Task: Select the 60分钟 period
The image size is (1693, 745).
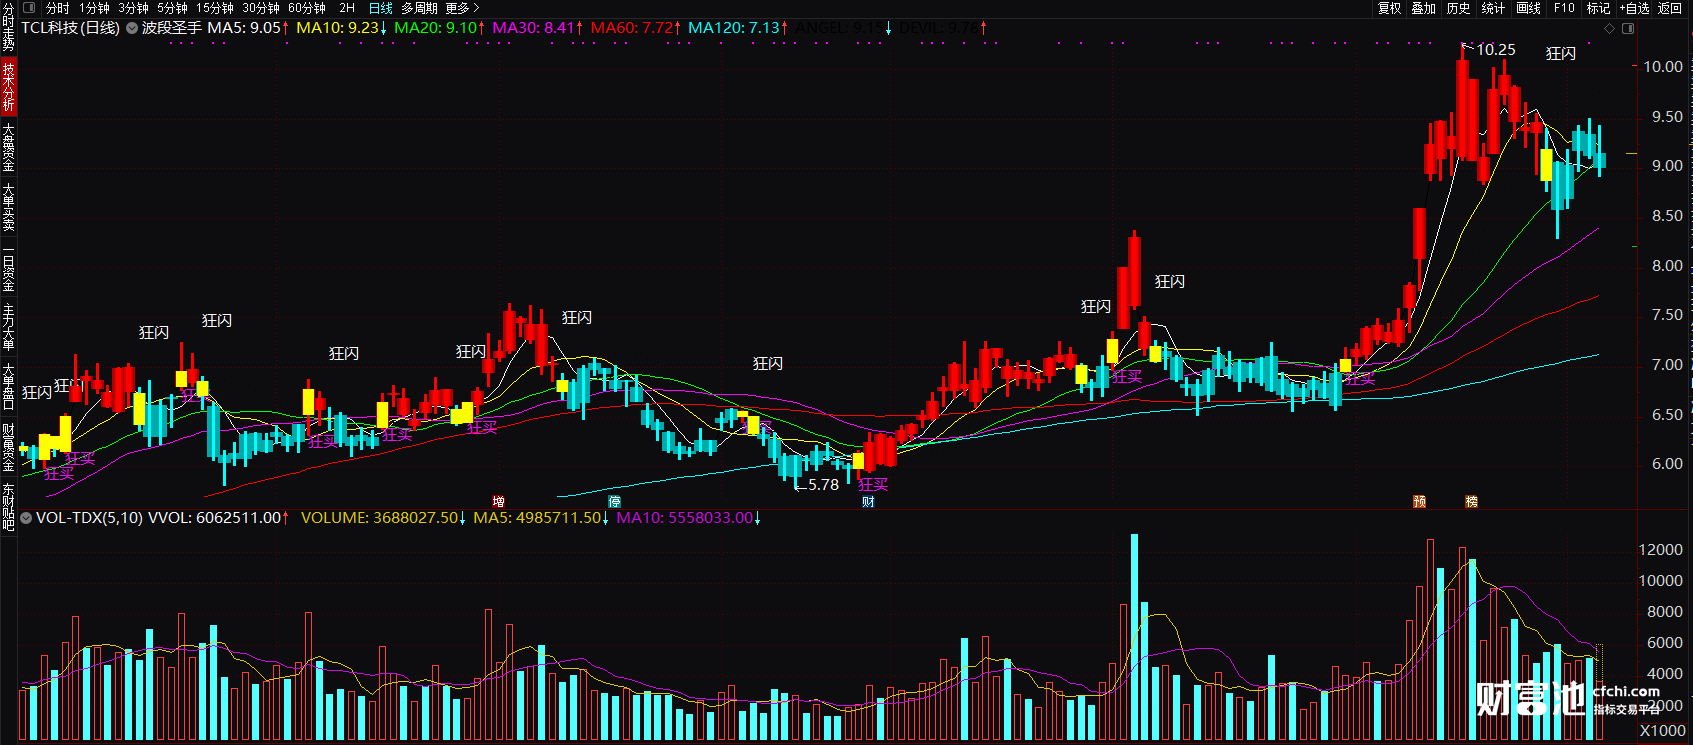Action: (307, 8)
